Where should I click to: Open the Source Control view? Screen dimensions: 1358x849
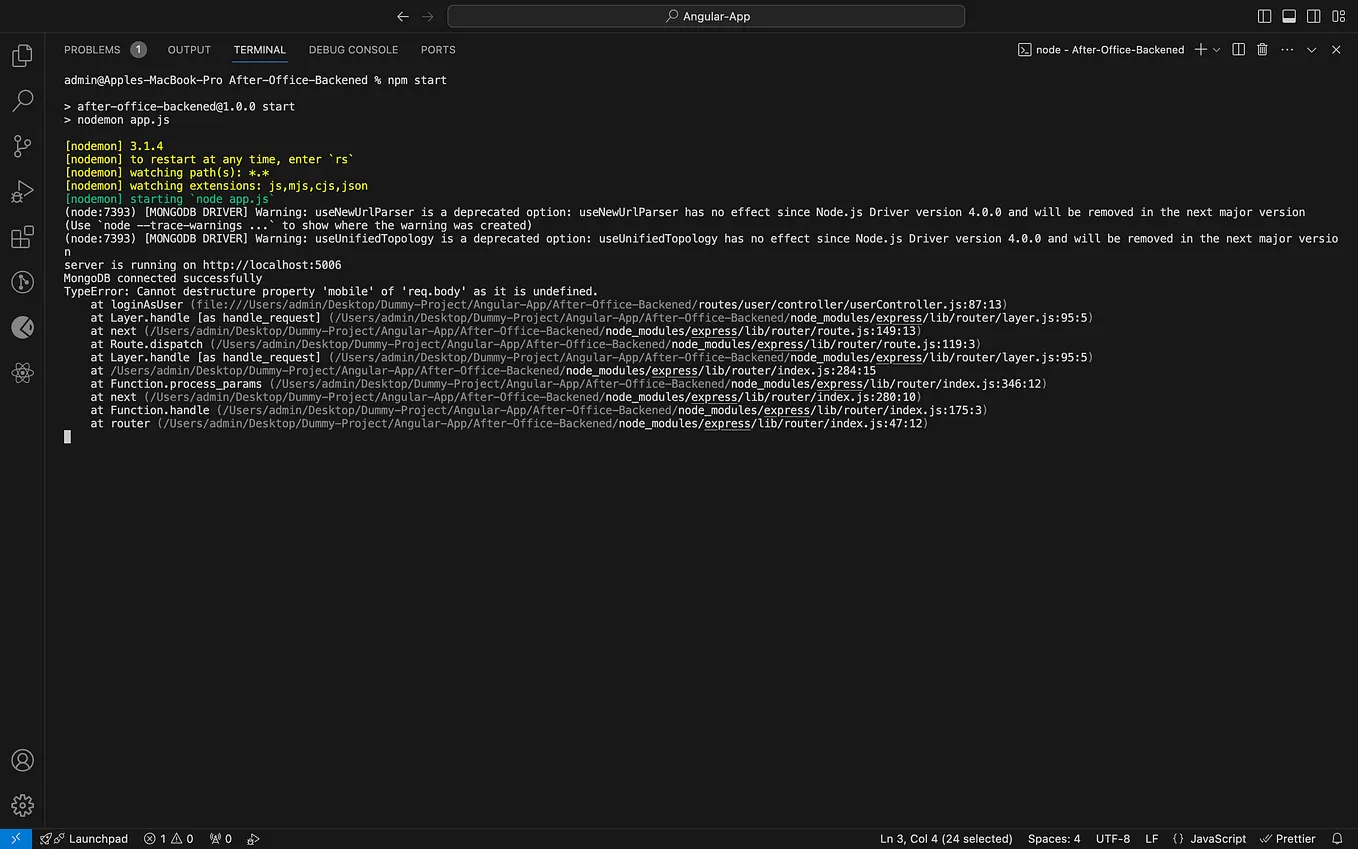(x=22, y=146)
